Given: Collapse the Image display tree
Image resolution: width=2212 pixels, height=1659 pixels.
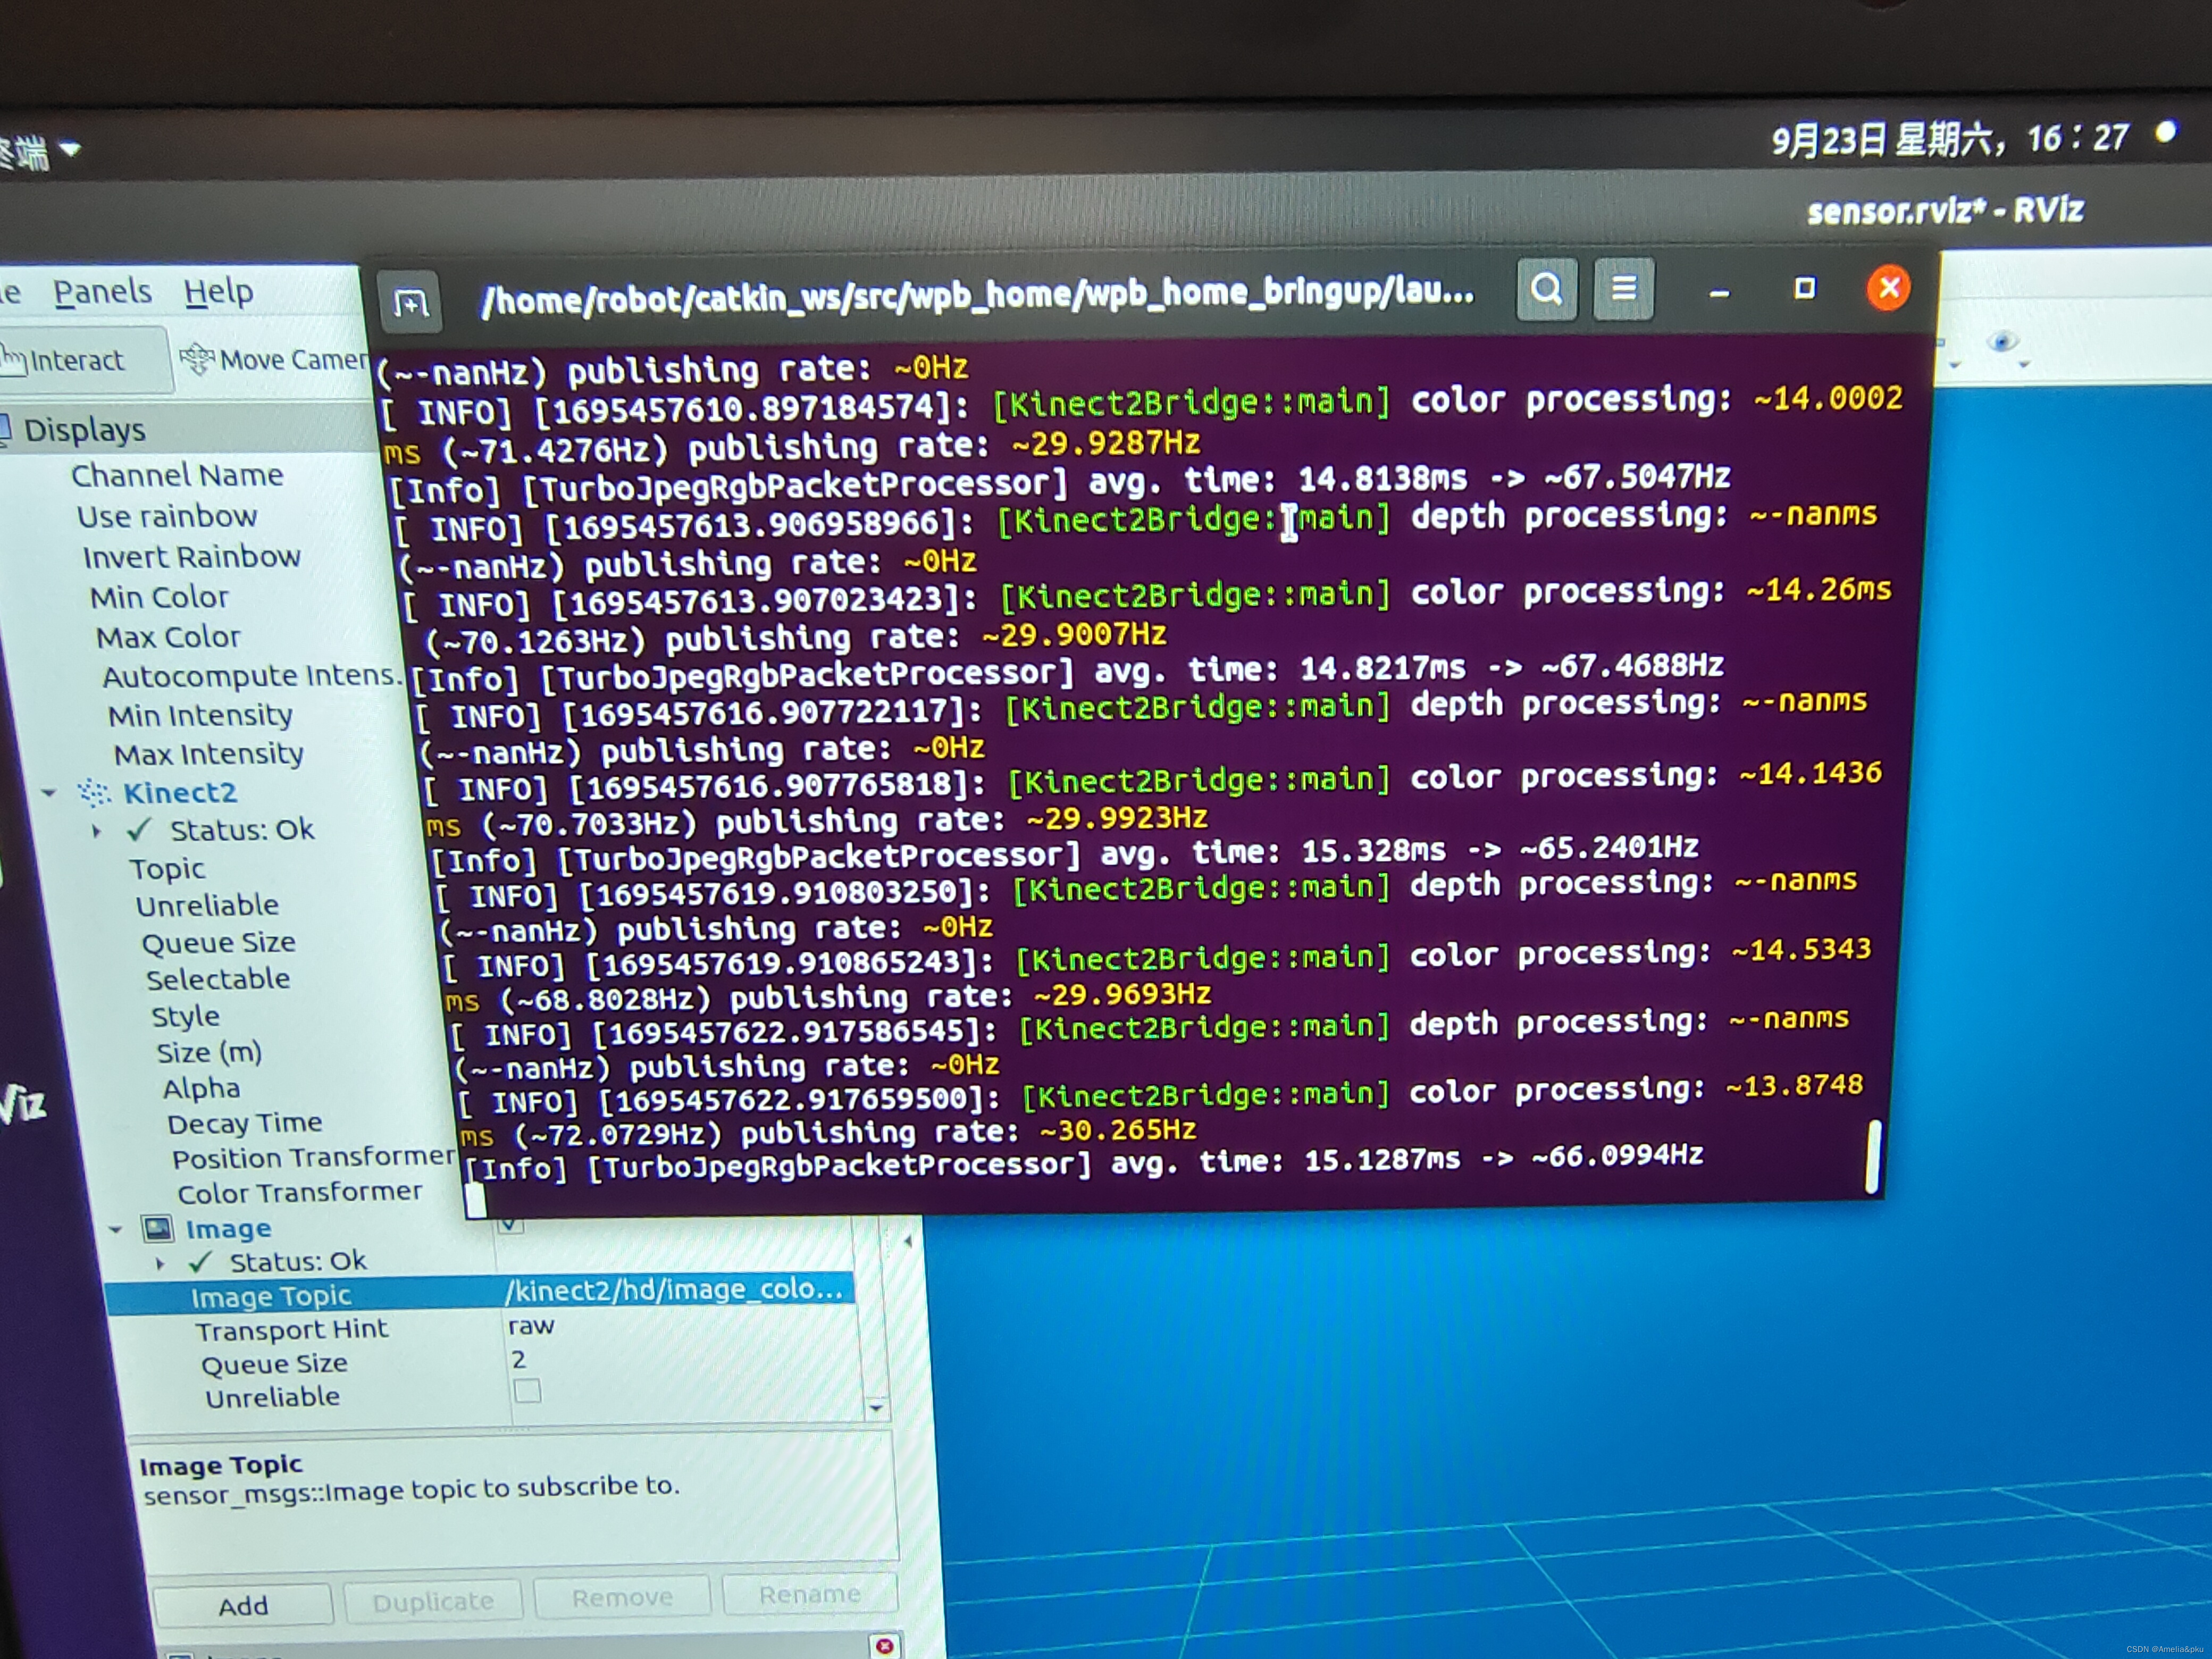Looking at the screenshot, I should 116,1229.
